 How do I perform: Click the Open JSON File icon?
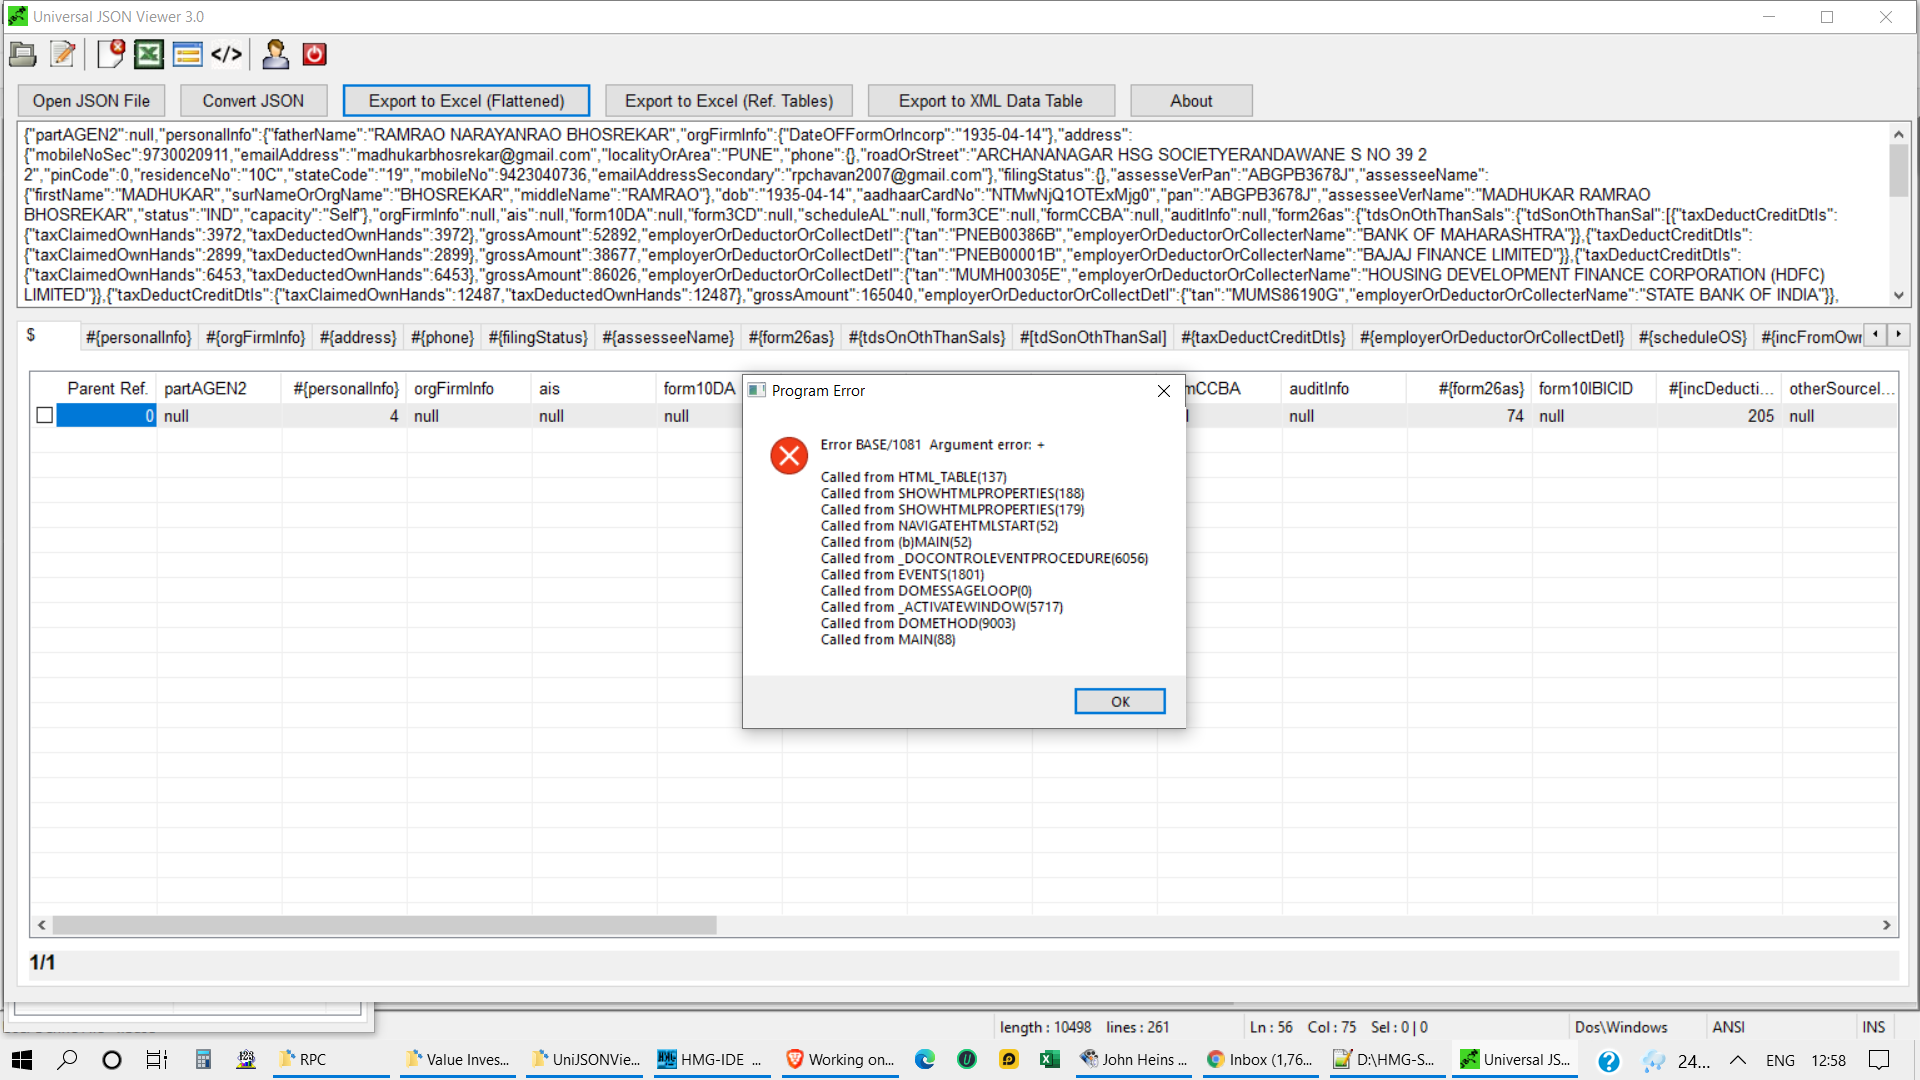pos(22,54)
